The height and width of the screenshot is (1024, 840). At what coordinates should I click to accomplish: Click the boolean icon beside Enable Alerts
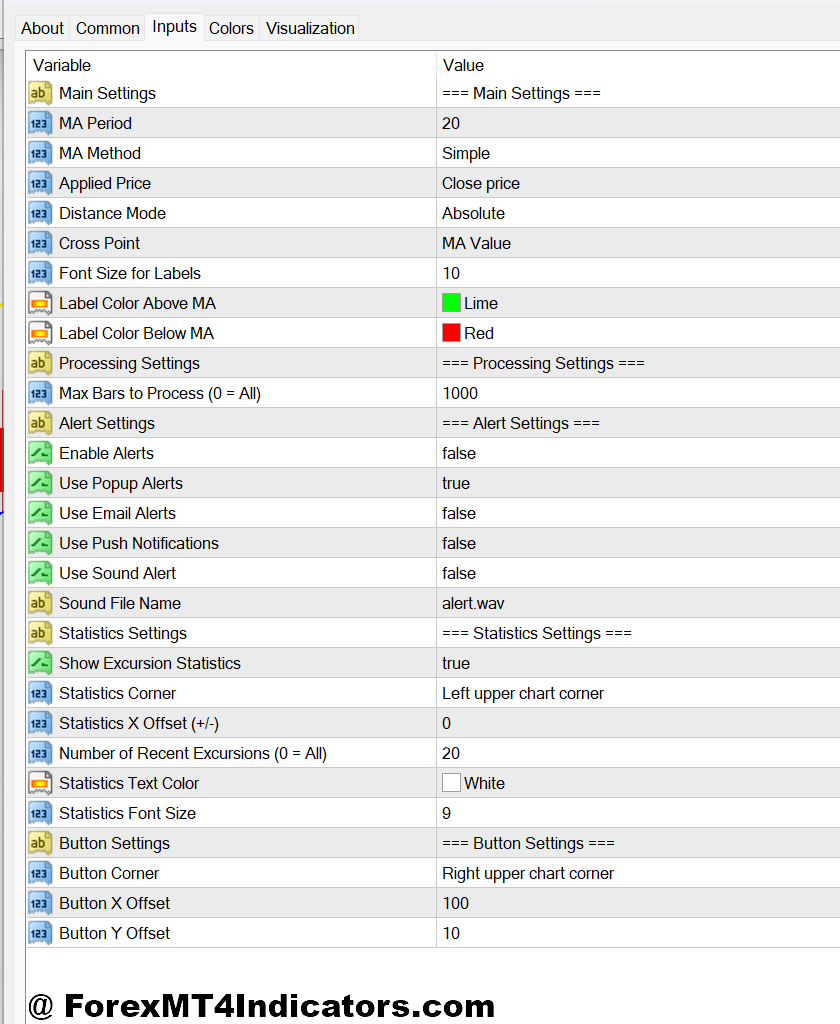[39, 453]
